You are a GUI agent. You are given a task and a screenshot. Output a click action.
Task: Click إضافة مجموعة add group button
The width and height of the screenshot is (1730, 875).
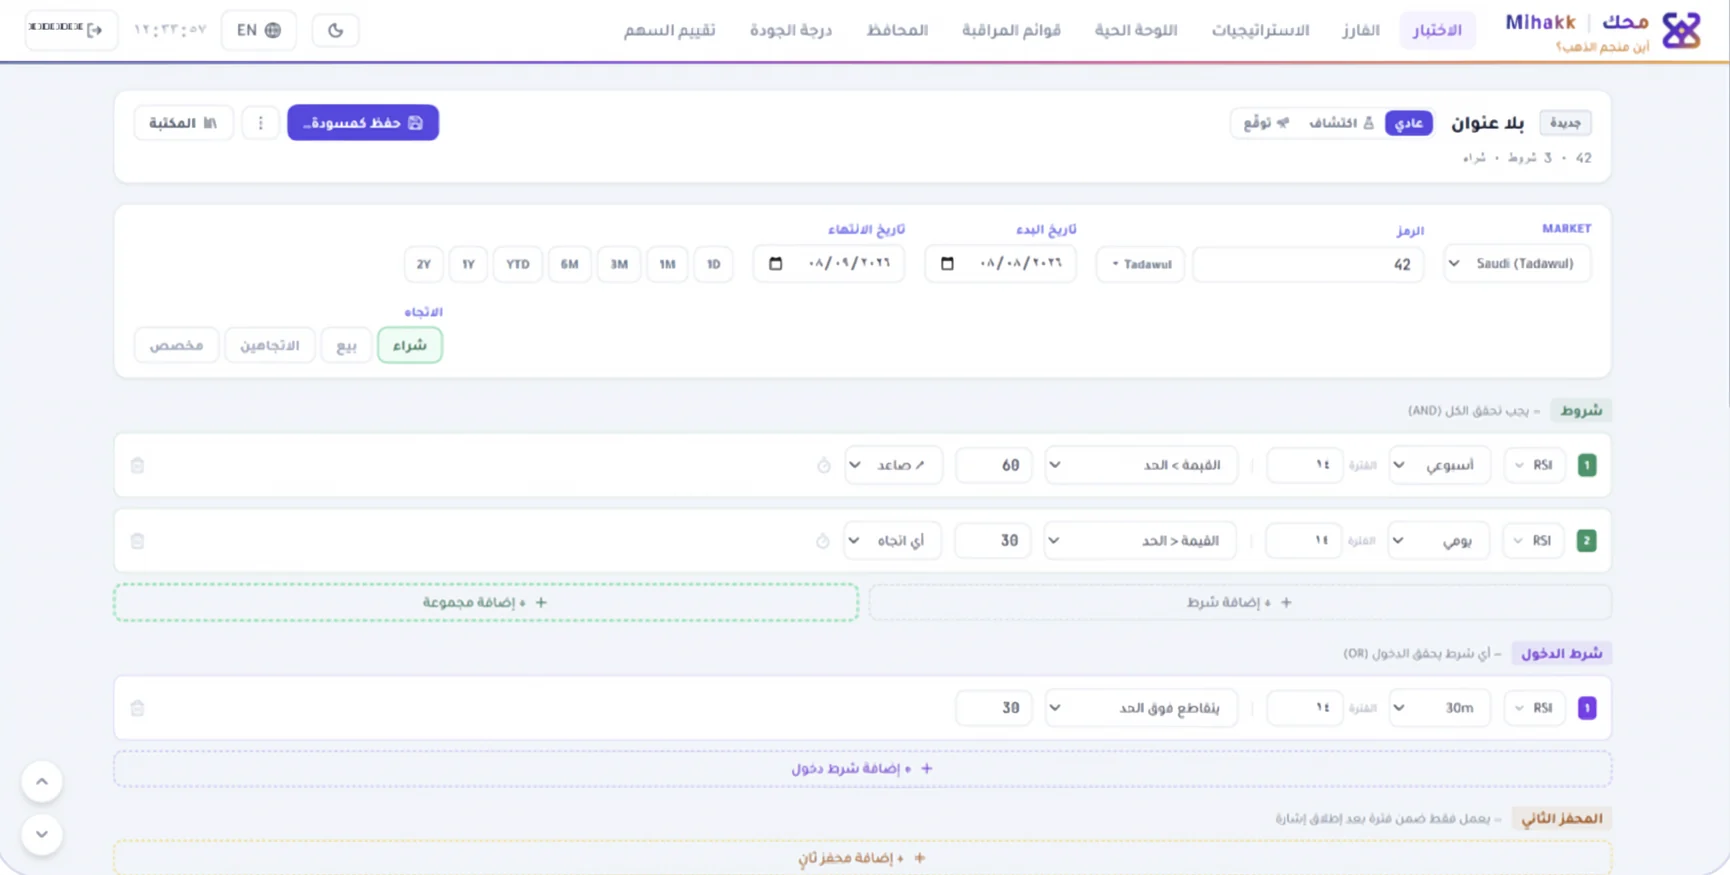click(x=486, y=602)
